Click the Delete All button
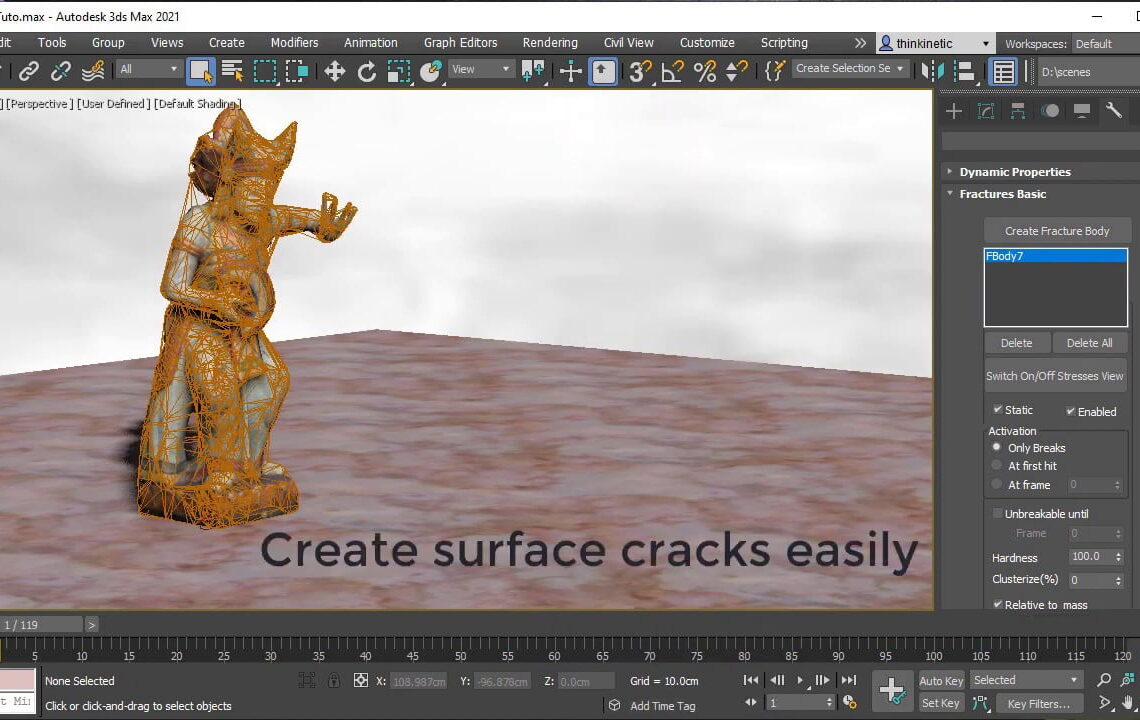 [1090, 342]
